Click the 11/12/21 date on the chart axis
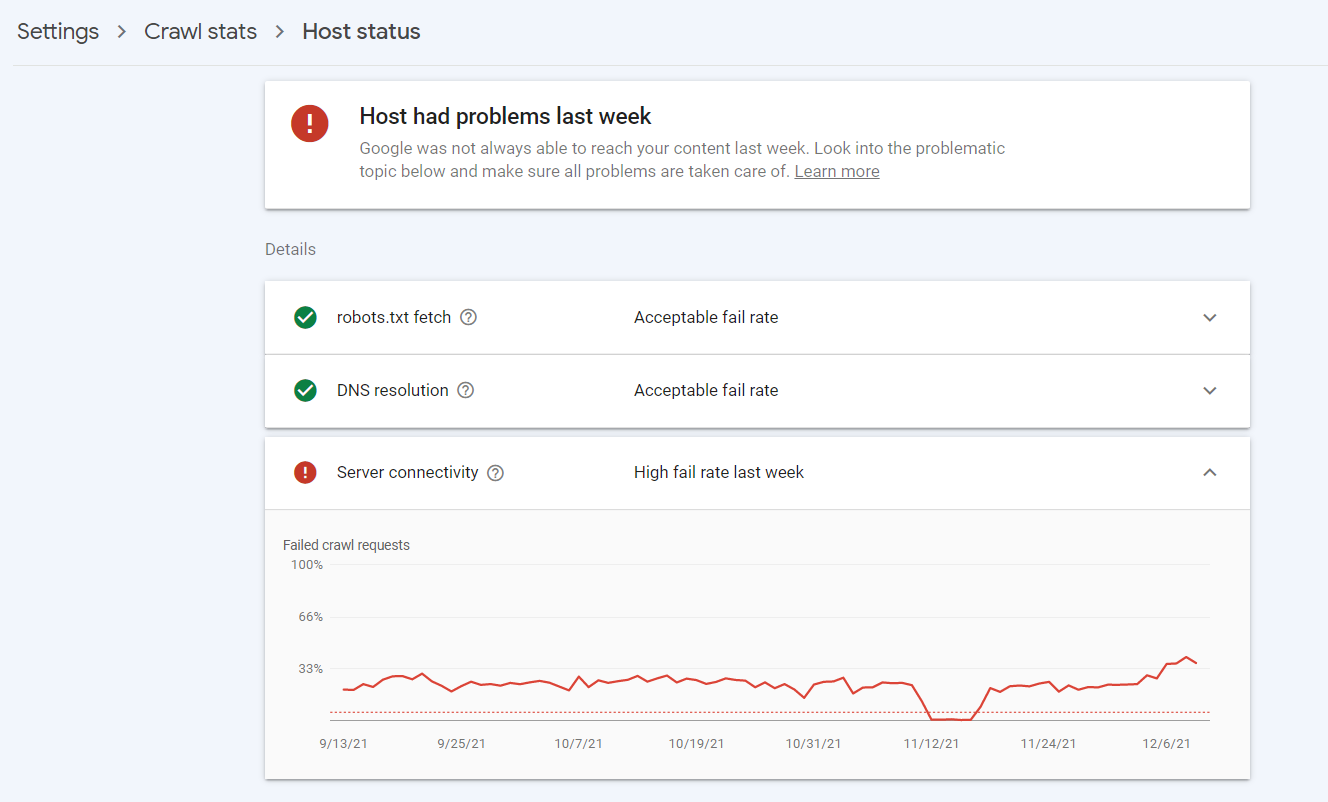Viewport: 1328px width, 802px height. [x=931, y=744]
